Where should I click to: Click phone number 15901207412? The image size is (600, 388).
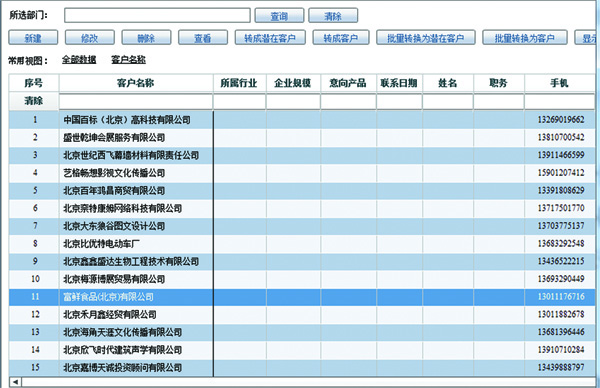click(561, 173)
